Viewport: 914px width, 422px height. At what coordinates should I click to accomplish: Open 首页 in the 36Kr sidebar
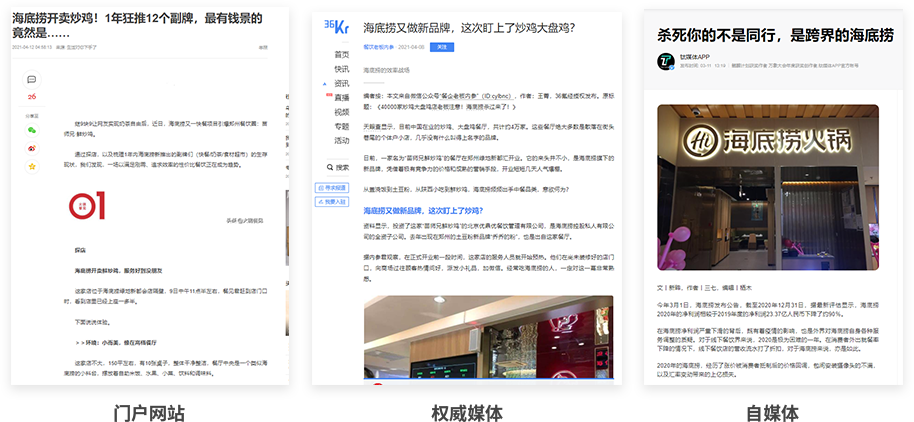click(342, 55)
